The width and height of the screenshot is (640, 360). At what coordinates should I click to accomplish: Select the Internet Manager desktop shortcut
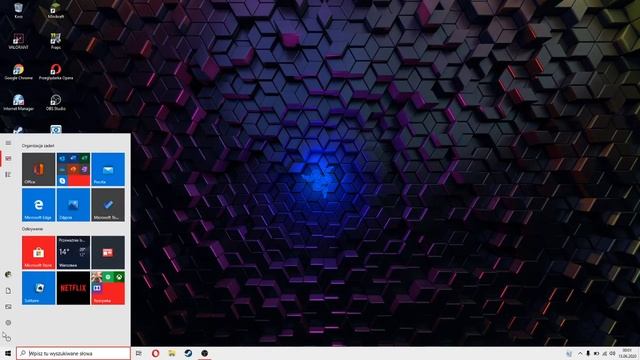18,102
